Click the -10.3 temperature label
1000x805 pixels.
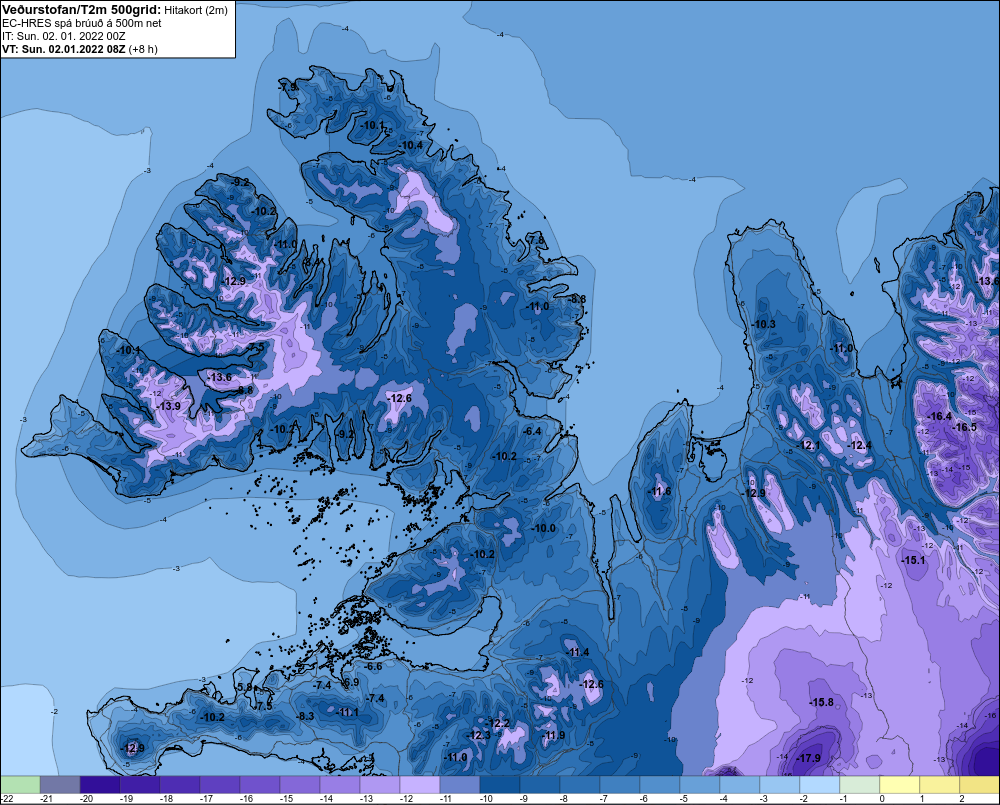tap(763, 324)
